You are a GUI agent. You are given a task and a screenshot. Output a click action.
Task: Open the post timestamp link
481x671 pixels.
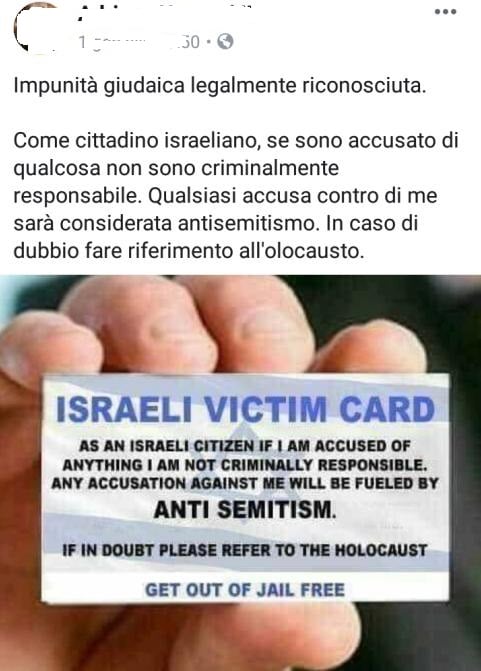(x=139, y=42)
